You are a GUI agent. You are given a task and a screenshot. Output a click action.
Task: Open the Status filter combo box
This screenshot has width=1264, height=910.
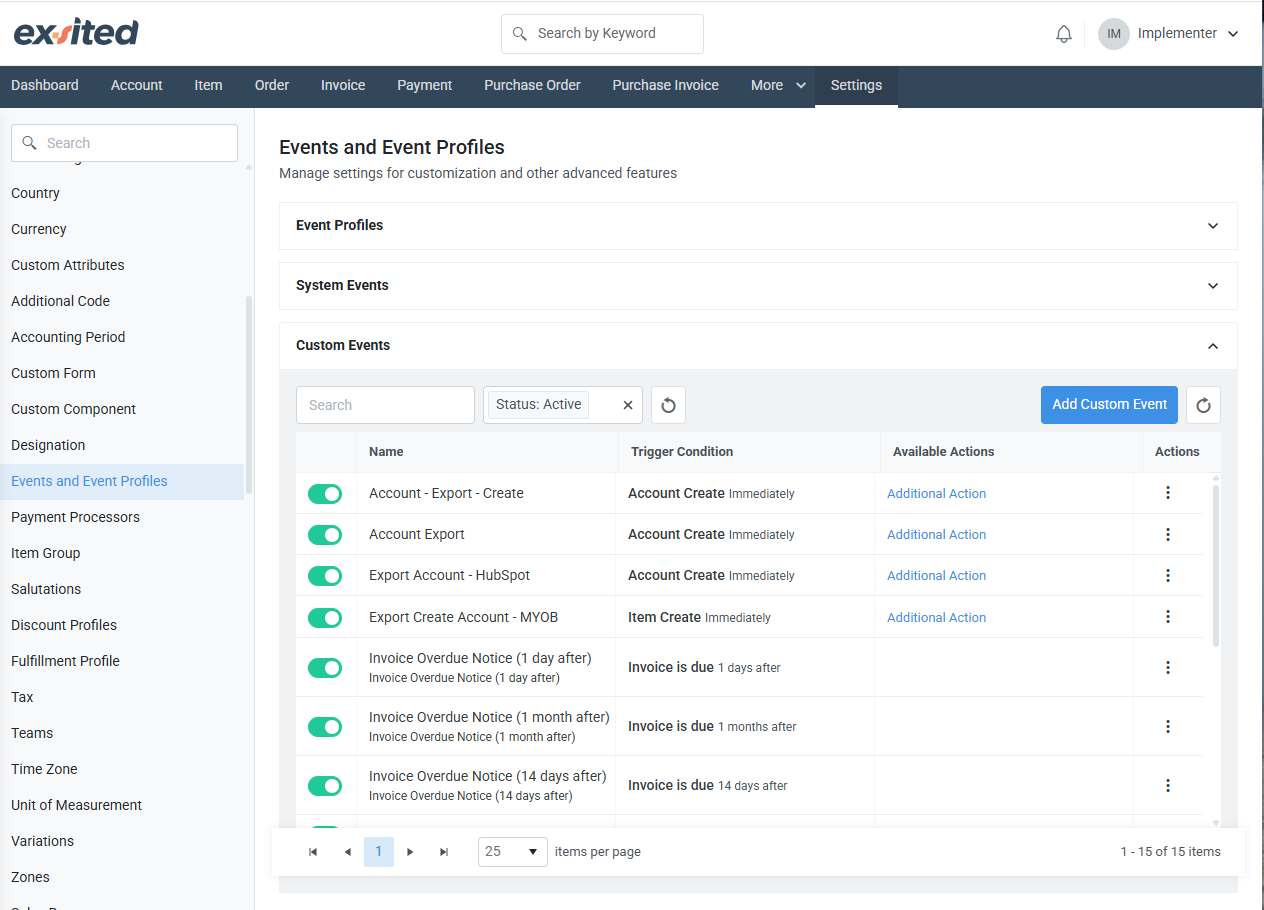pos(563,405)
